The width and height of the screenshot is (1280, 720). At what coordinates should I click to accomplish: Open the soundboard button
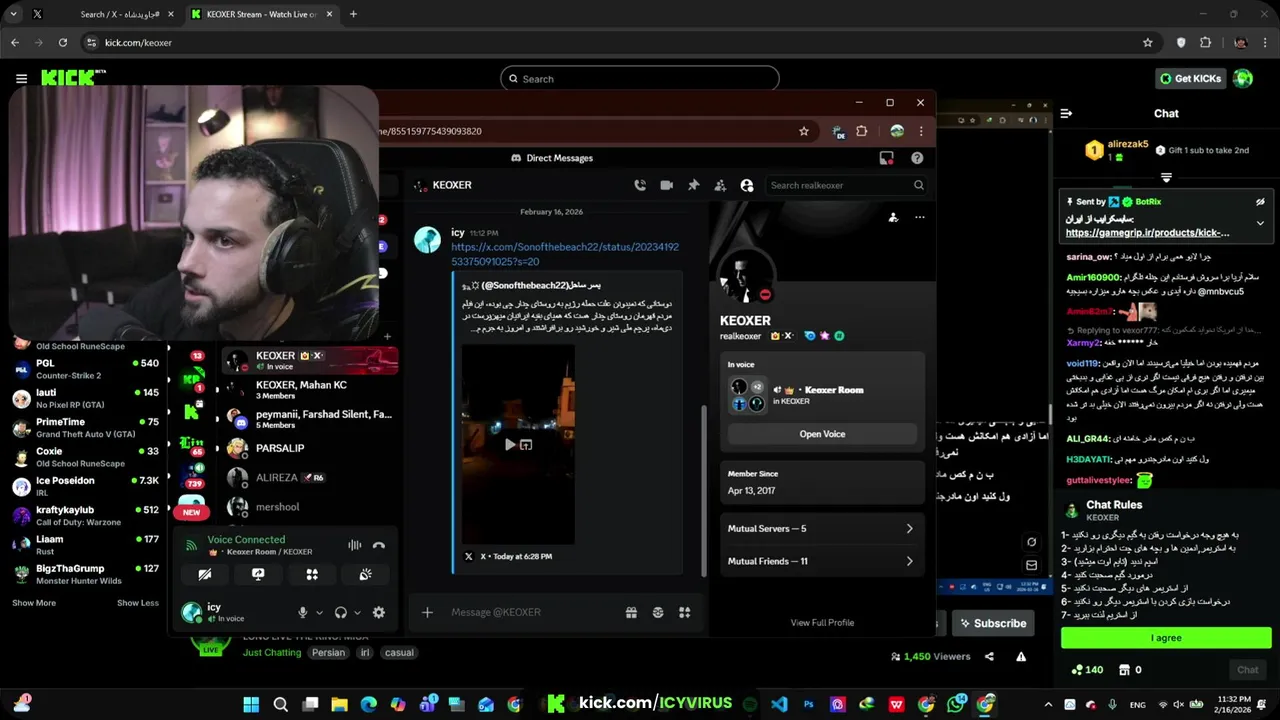click(x=365, y=574)
